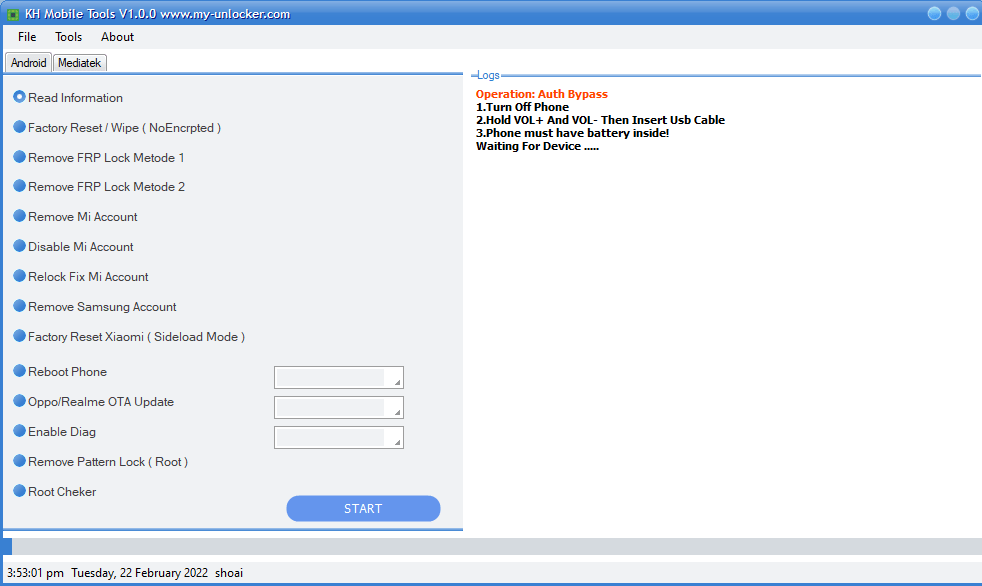
Task: Open the combo box next to Oppo/Realme OTA Update
Action: 339,408
